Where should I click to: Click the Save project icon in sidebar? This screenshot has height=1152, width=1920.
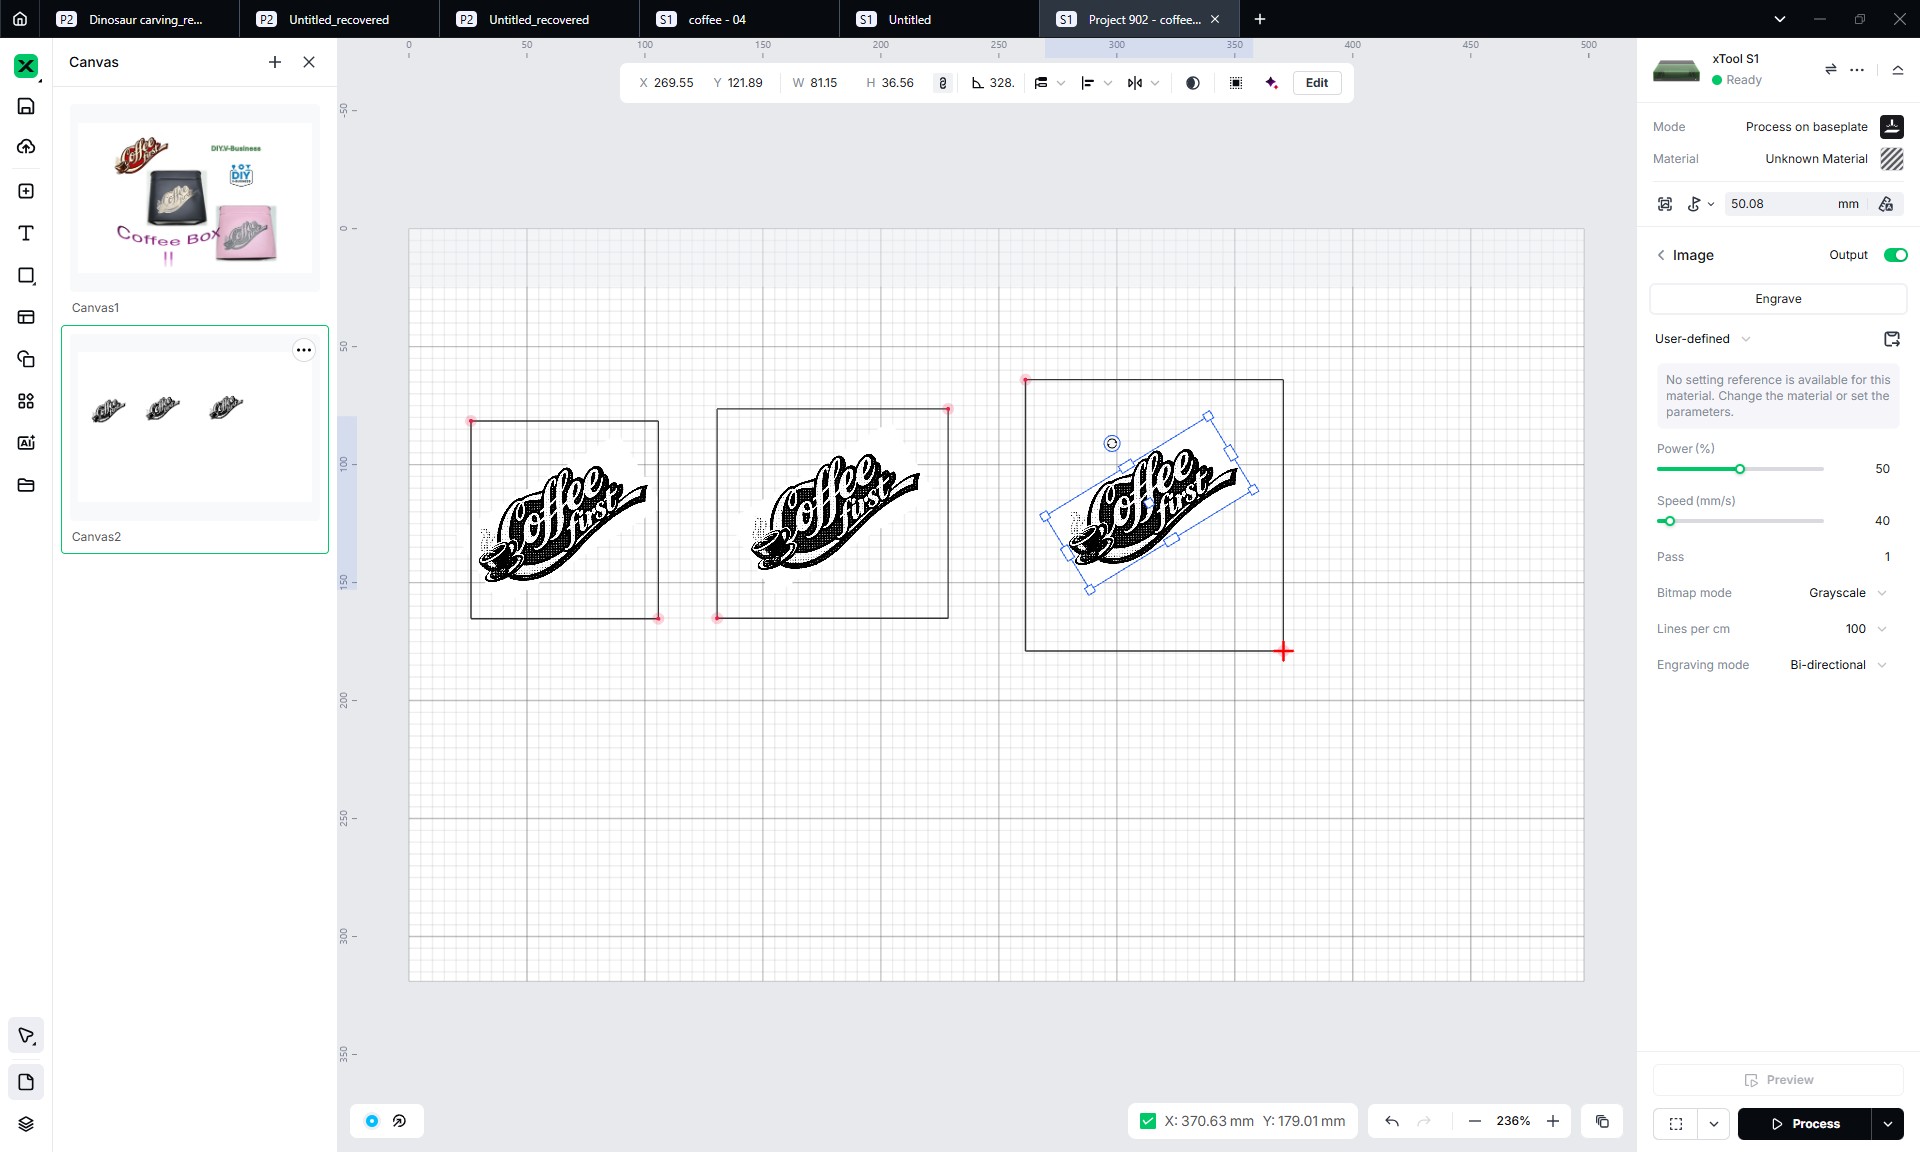(x=26, y=106)
